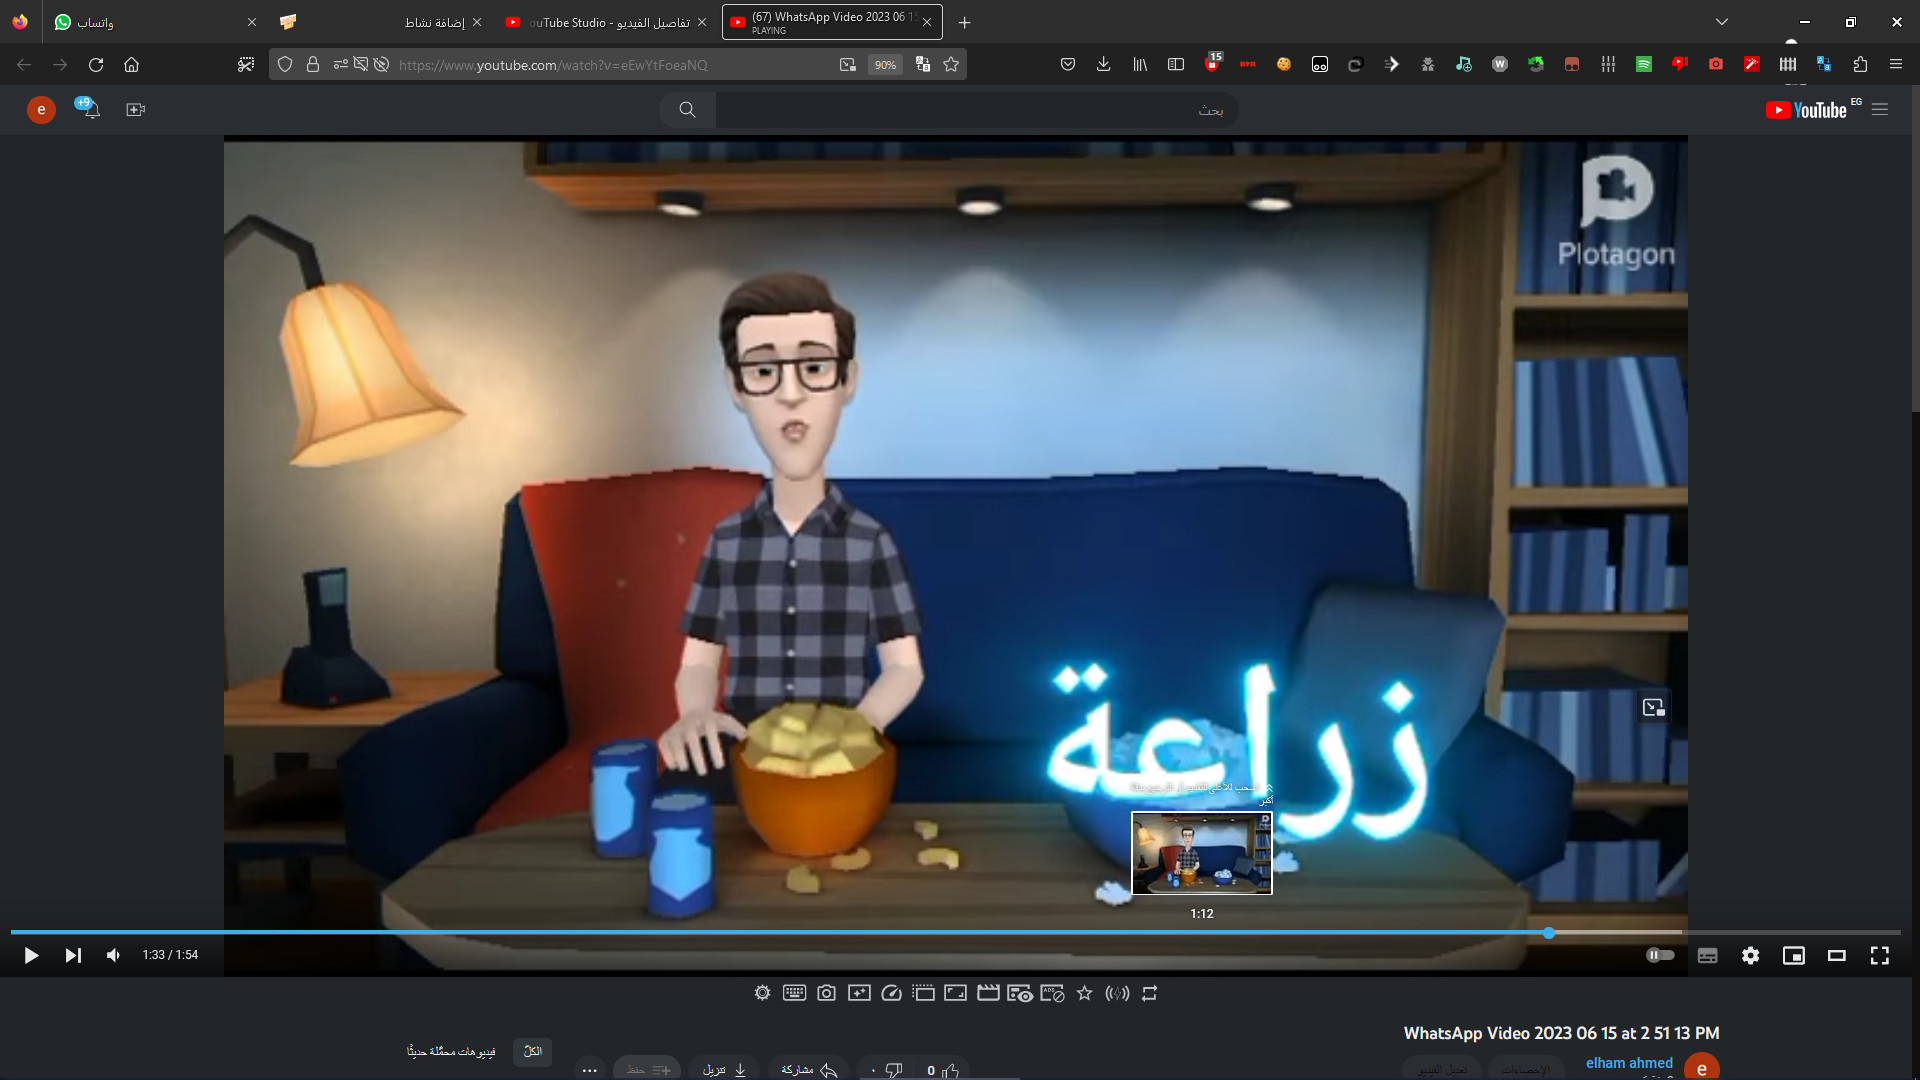
Task: Like the video thumbs-up button
Action: [942, 1070]
